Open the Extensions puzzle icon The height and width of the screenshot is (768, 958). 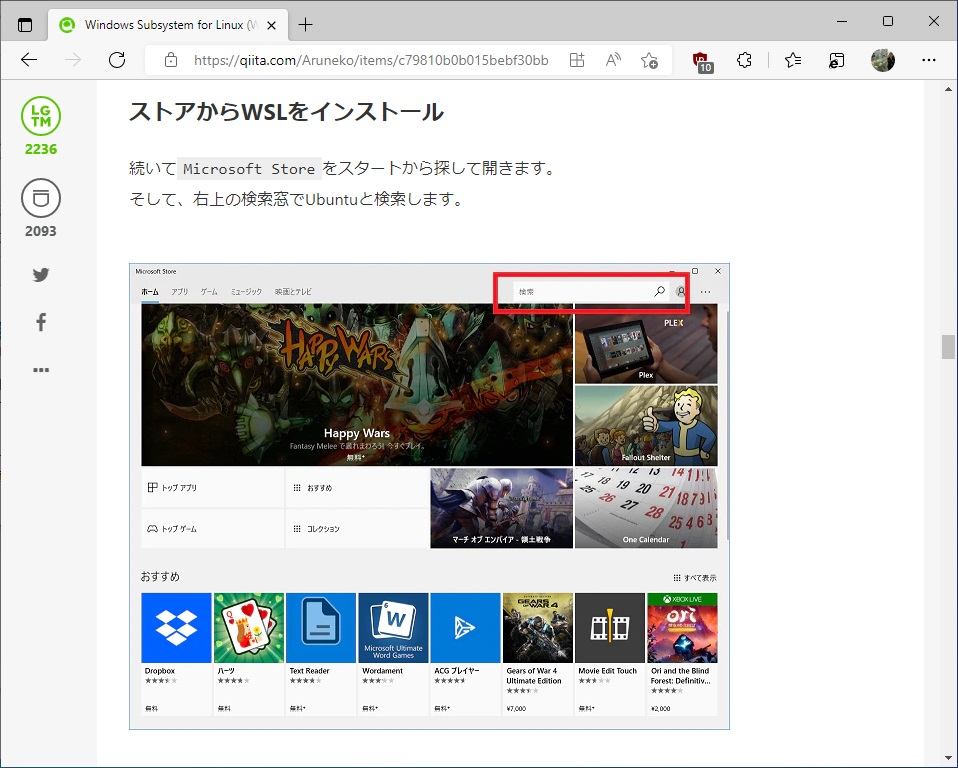(x=744, y=60)
